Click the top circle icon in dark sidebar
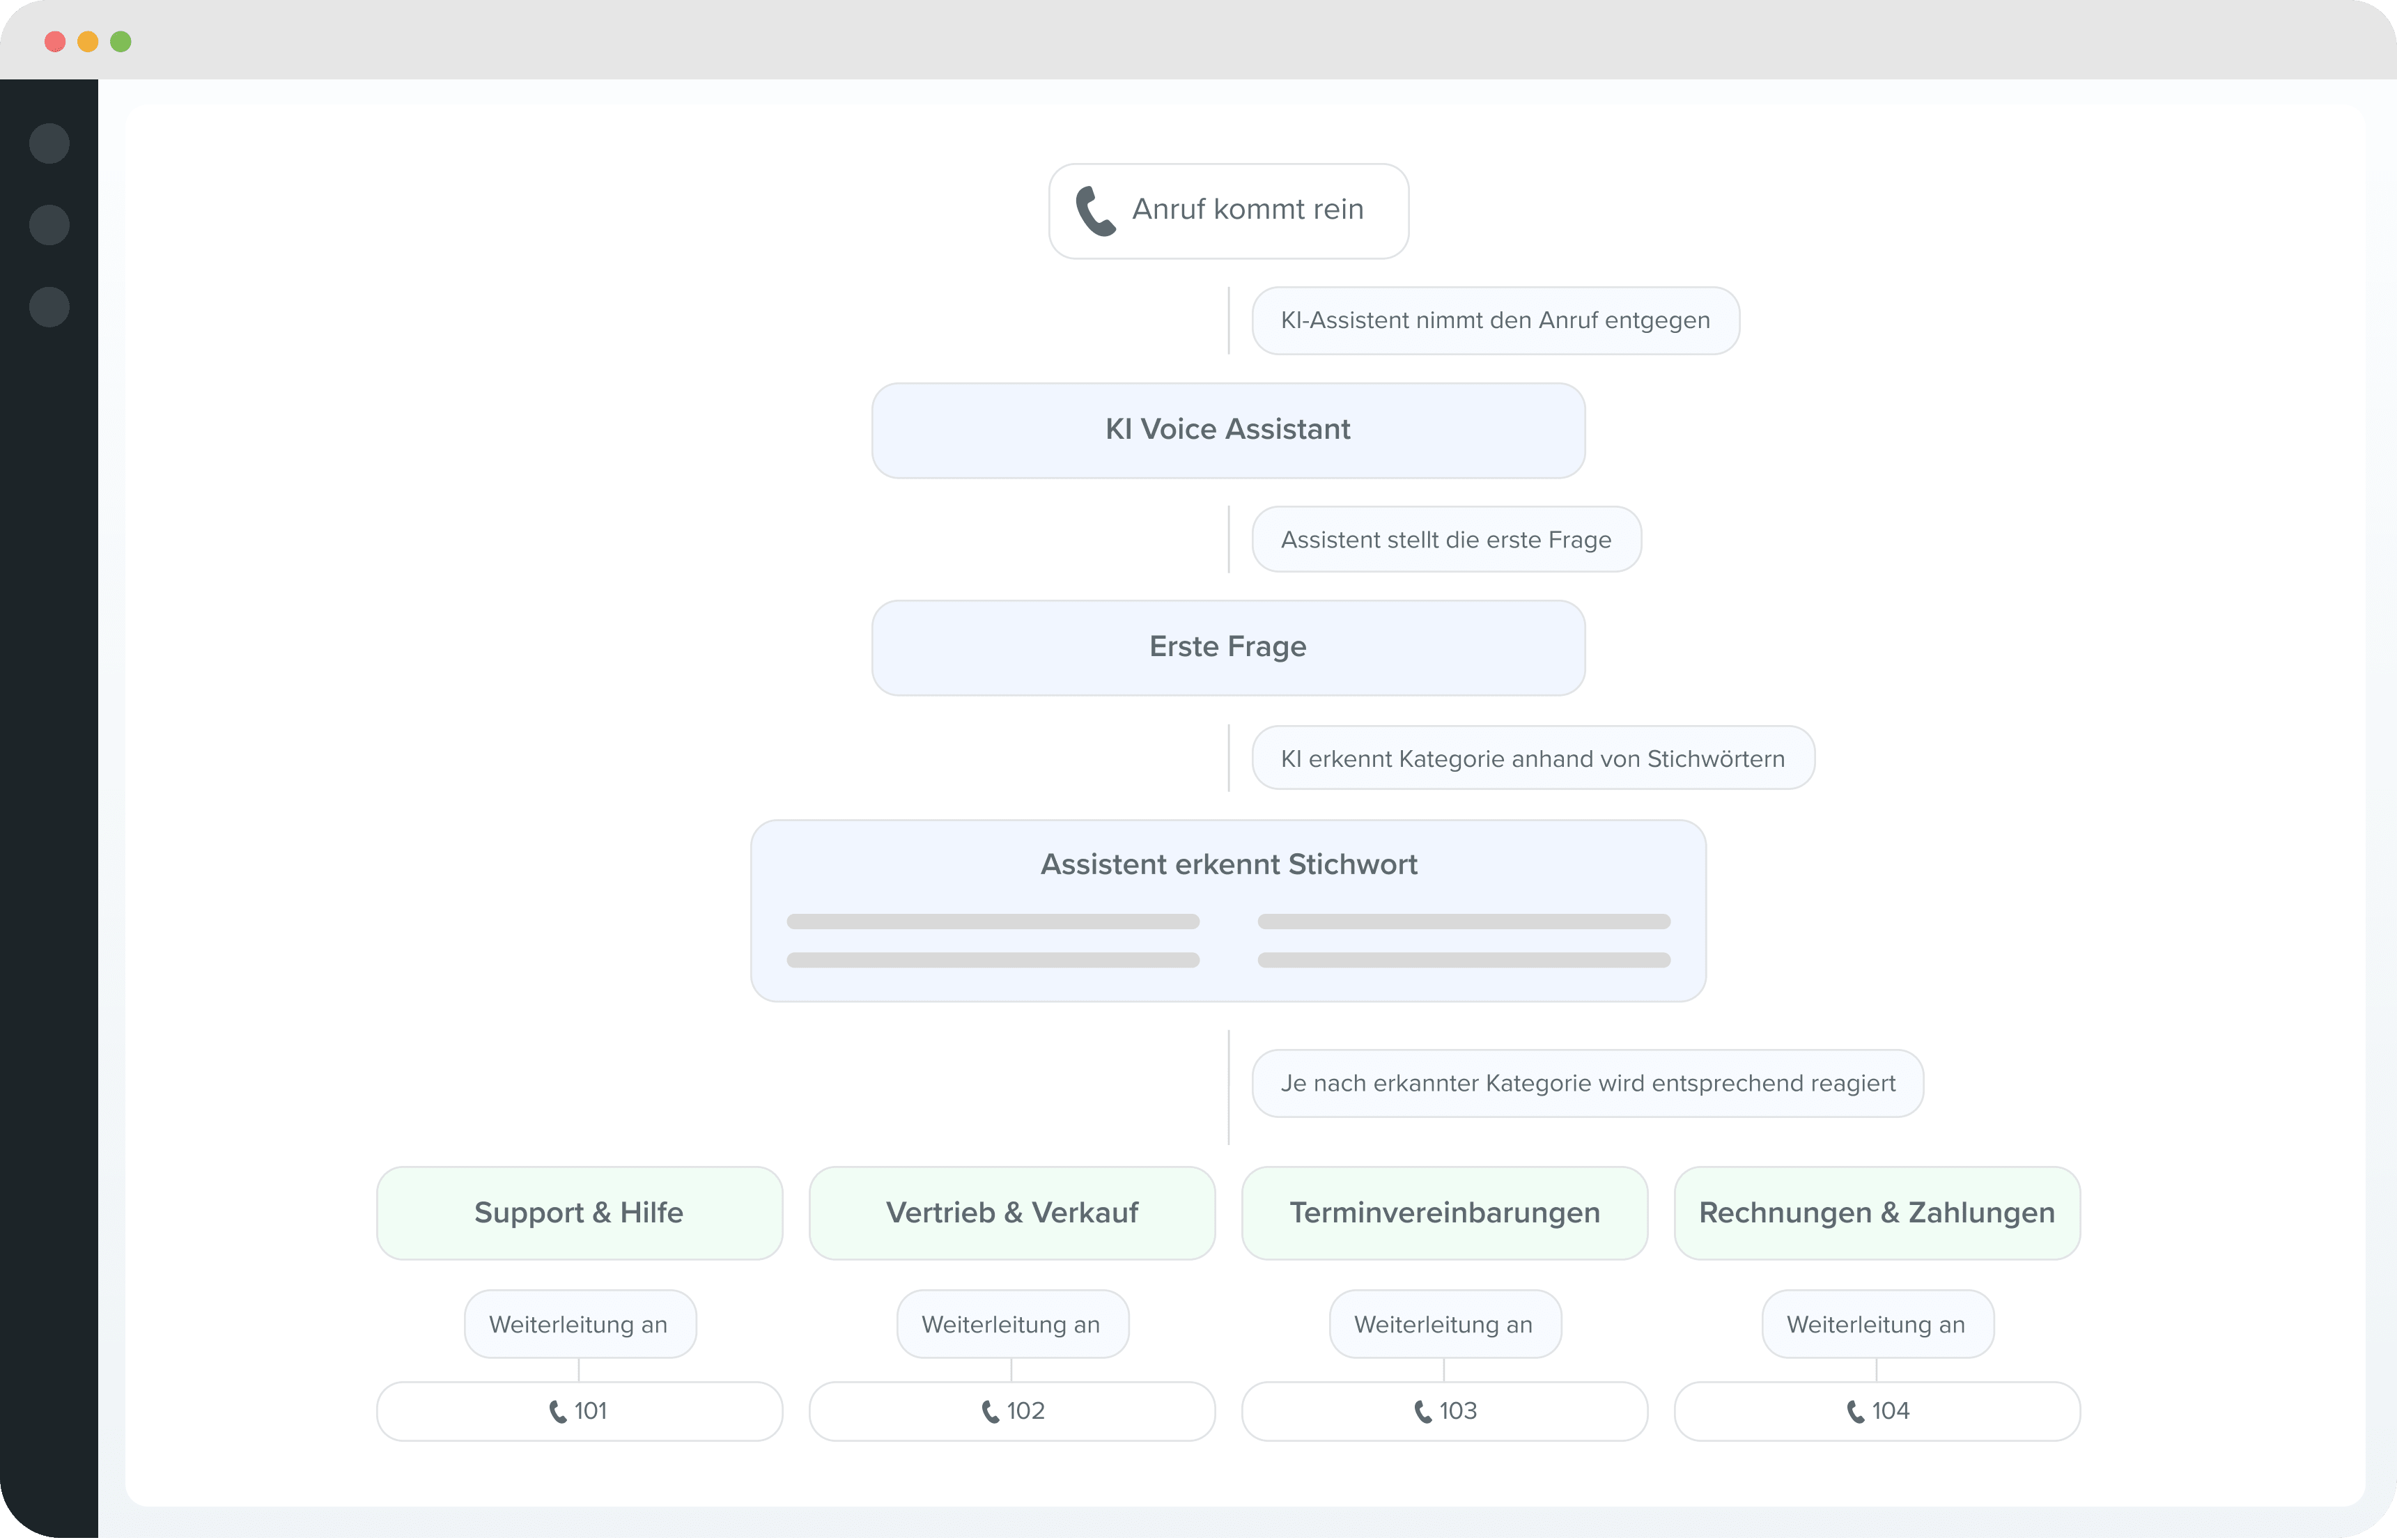2397x1540 pixels. tap(49, 144)
